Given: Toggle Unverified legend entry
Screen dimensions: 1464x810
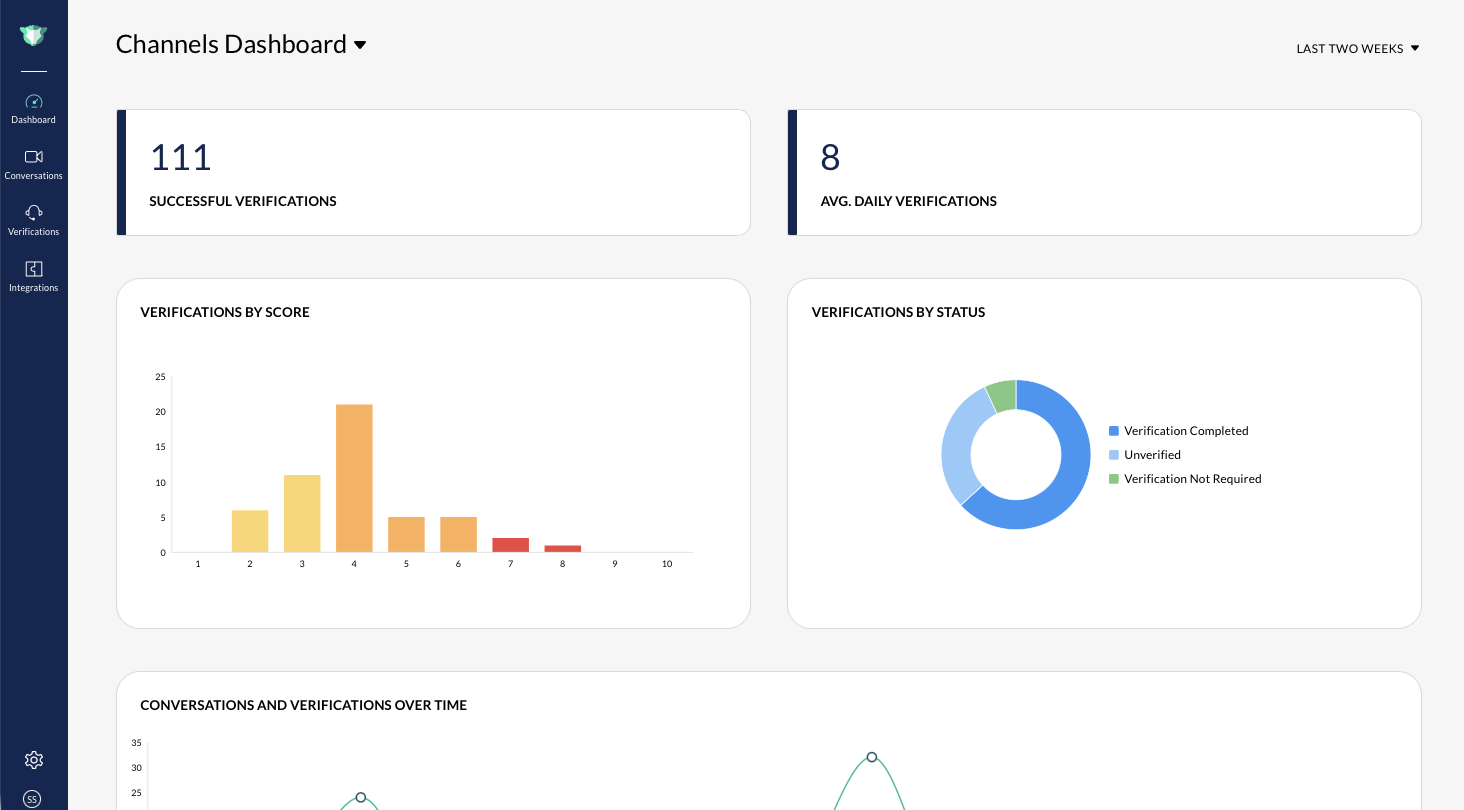Looking at the screenshot, I should pos(1145,455).
